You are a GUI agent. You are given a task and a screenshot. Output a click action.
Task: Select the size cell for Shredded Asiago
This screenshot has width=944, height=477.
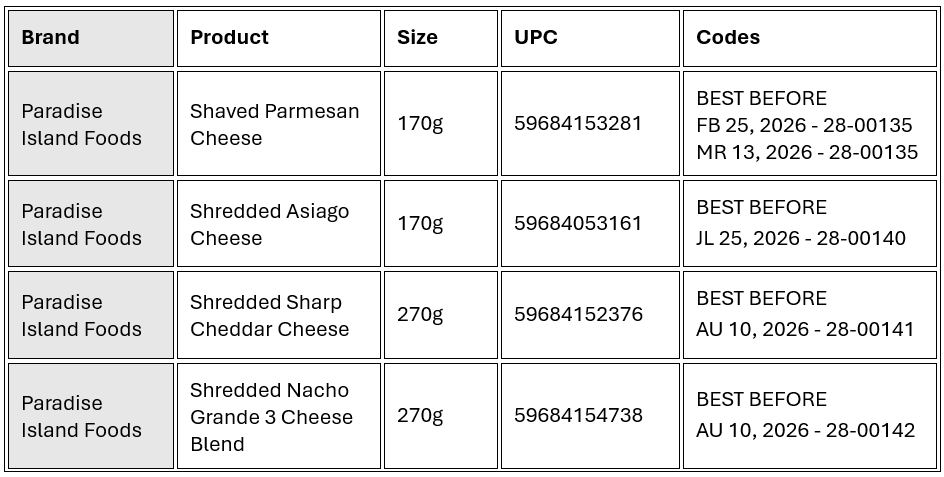tap(420, 224)
